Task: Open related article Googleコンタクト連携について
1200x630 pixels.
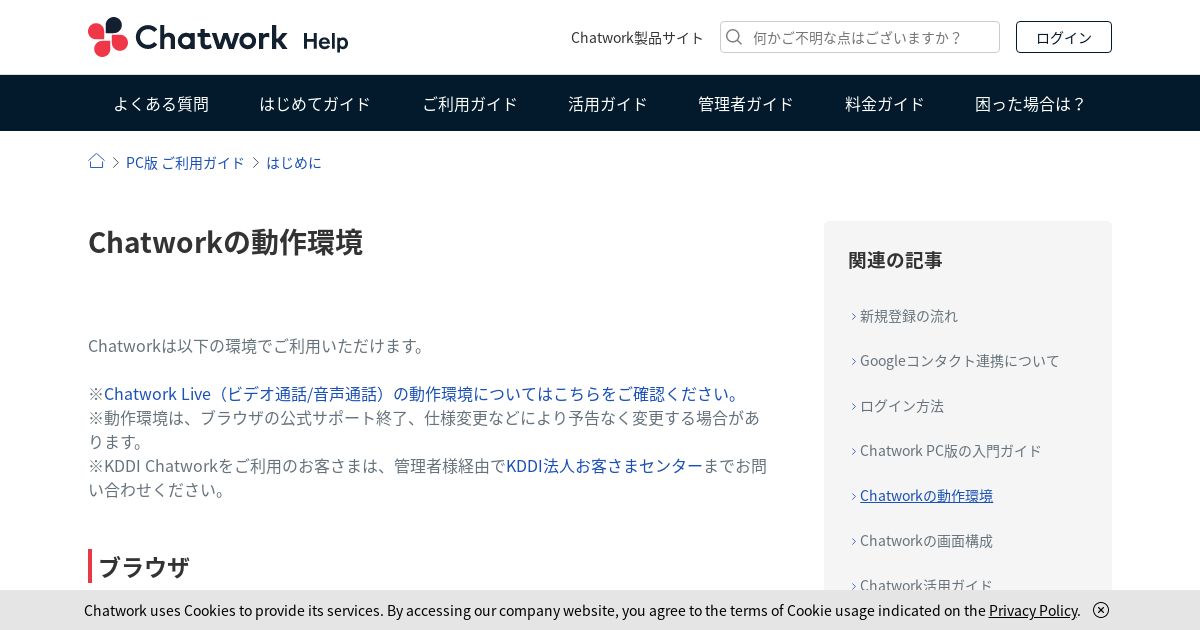Action: [959, 361]
